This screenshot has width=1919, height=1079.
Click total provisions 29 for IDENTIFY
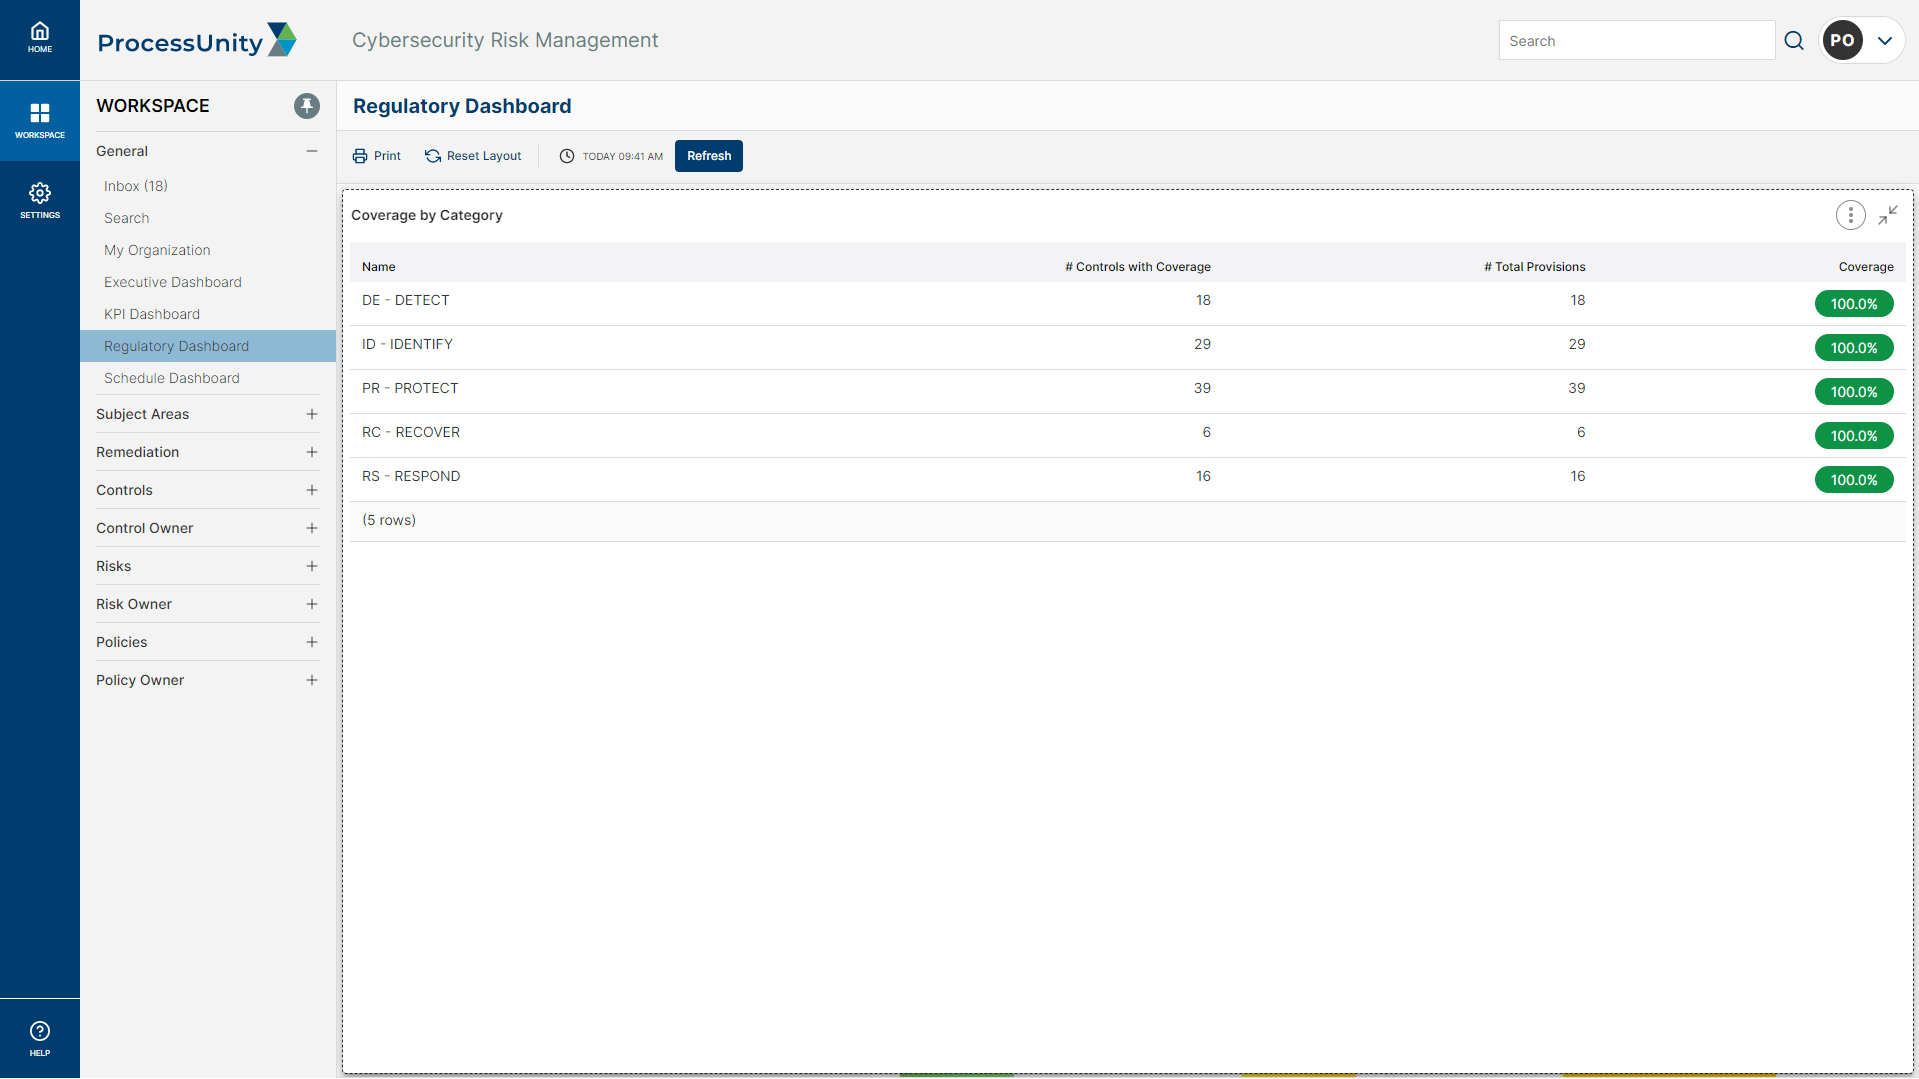point(1577,344)
